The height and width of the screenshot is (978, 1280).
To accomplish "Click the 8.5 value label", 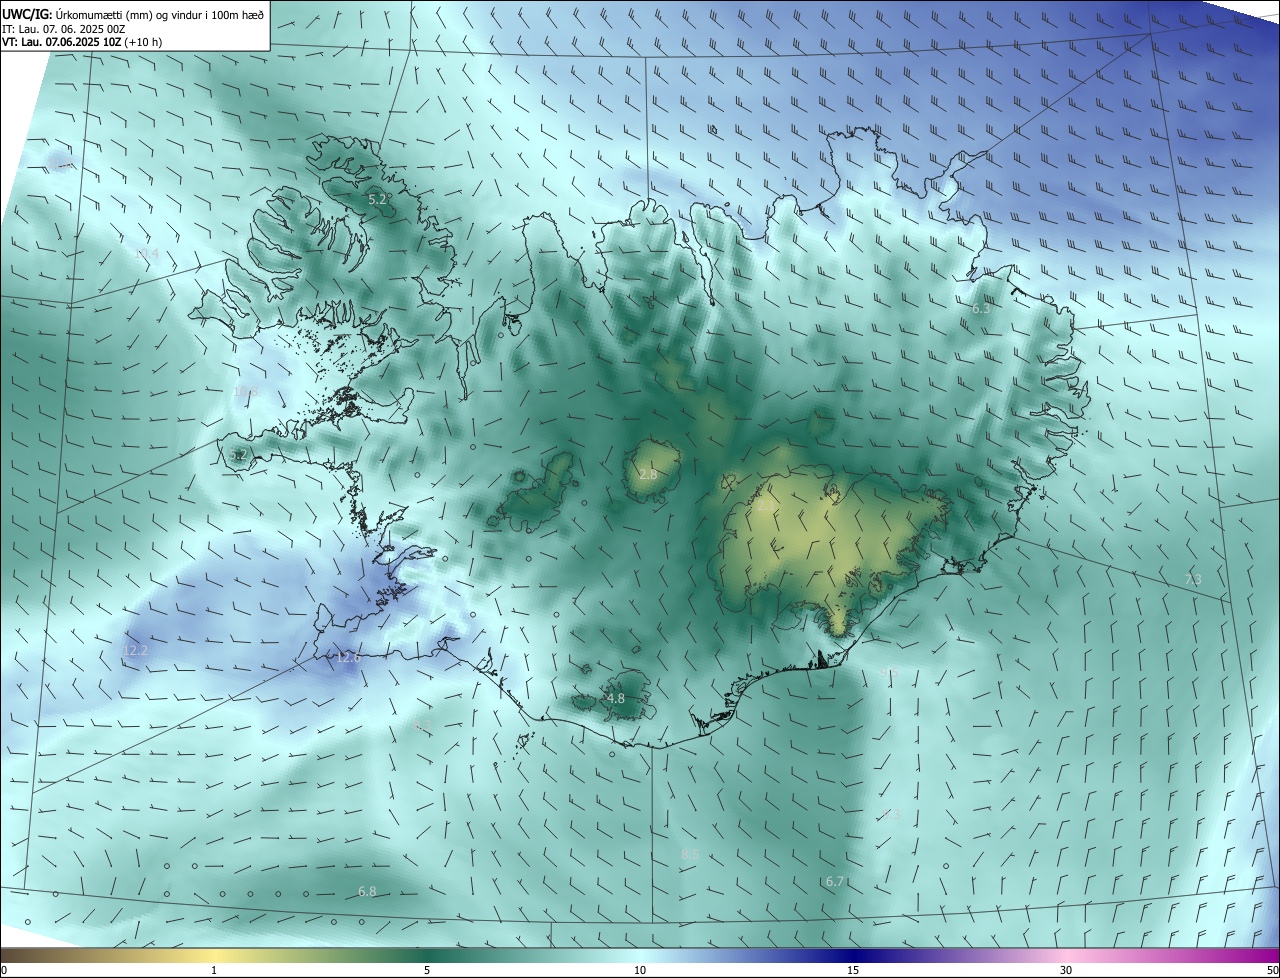I will tap(690, 854).
